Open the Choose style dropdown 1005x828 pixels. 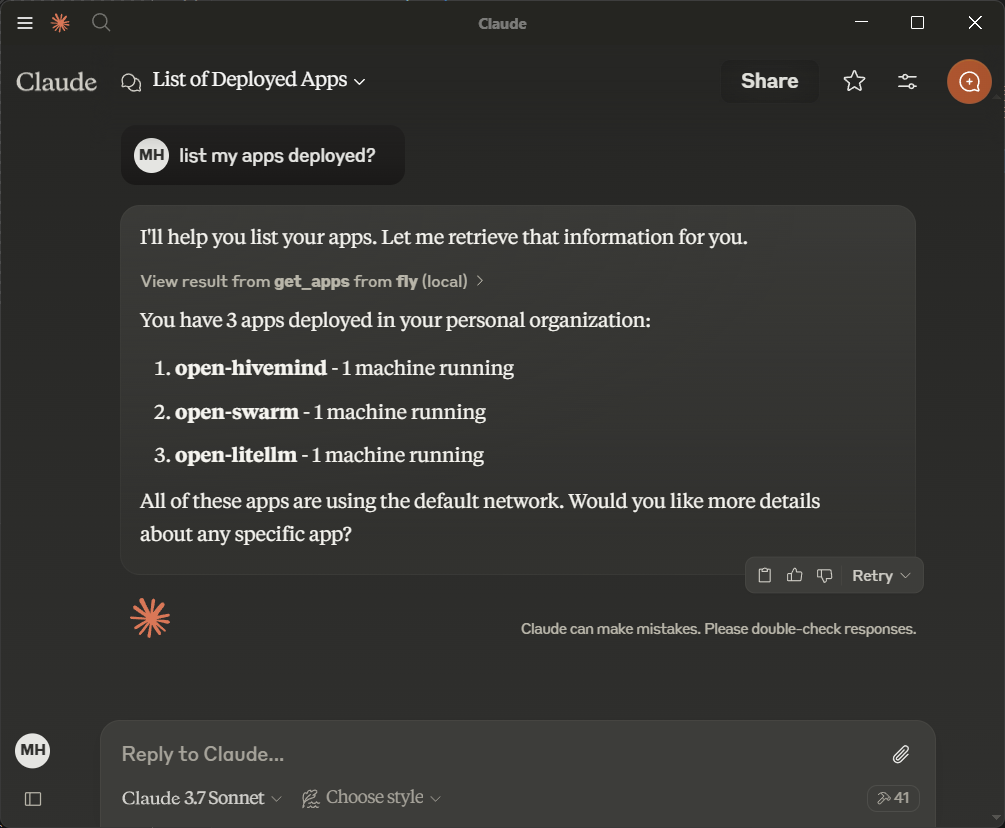pyautogui.click(x=372, y=798)
